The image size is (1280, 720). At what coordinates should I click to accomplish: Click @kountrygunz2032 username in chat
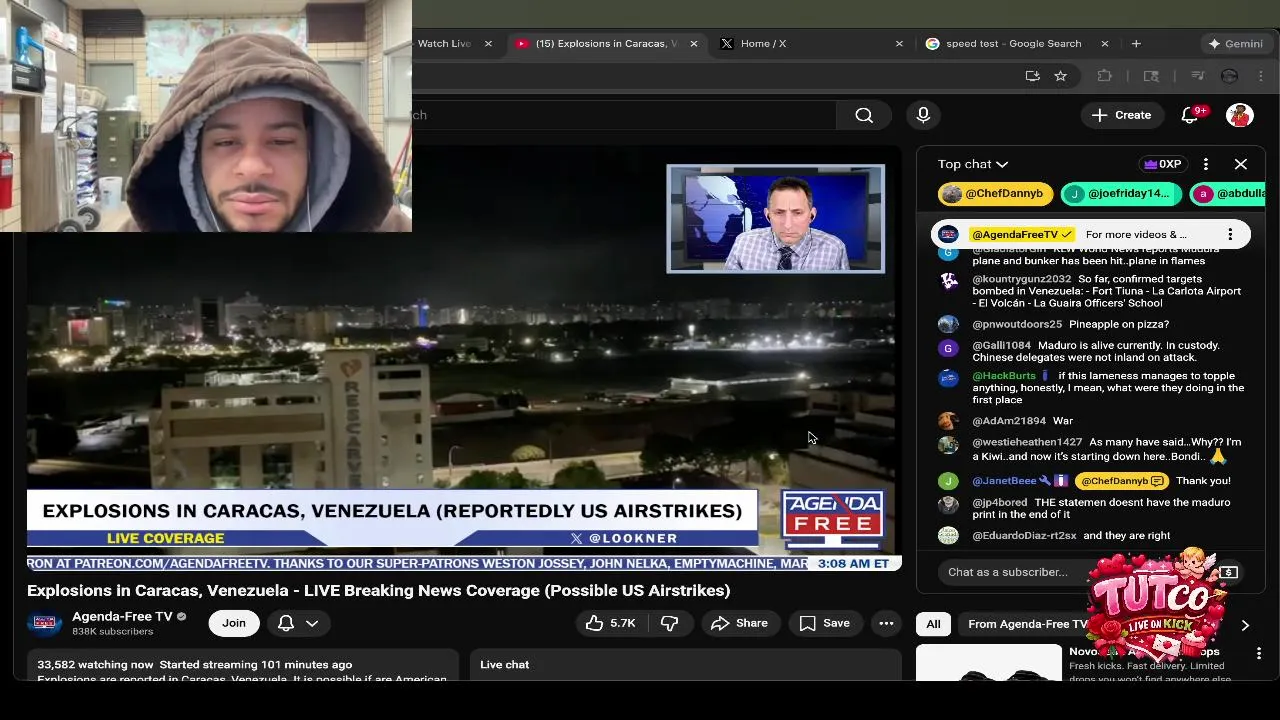coord(1021,279)
